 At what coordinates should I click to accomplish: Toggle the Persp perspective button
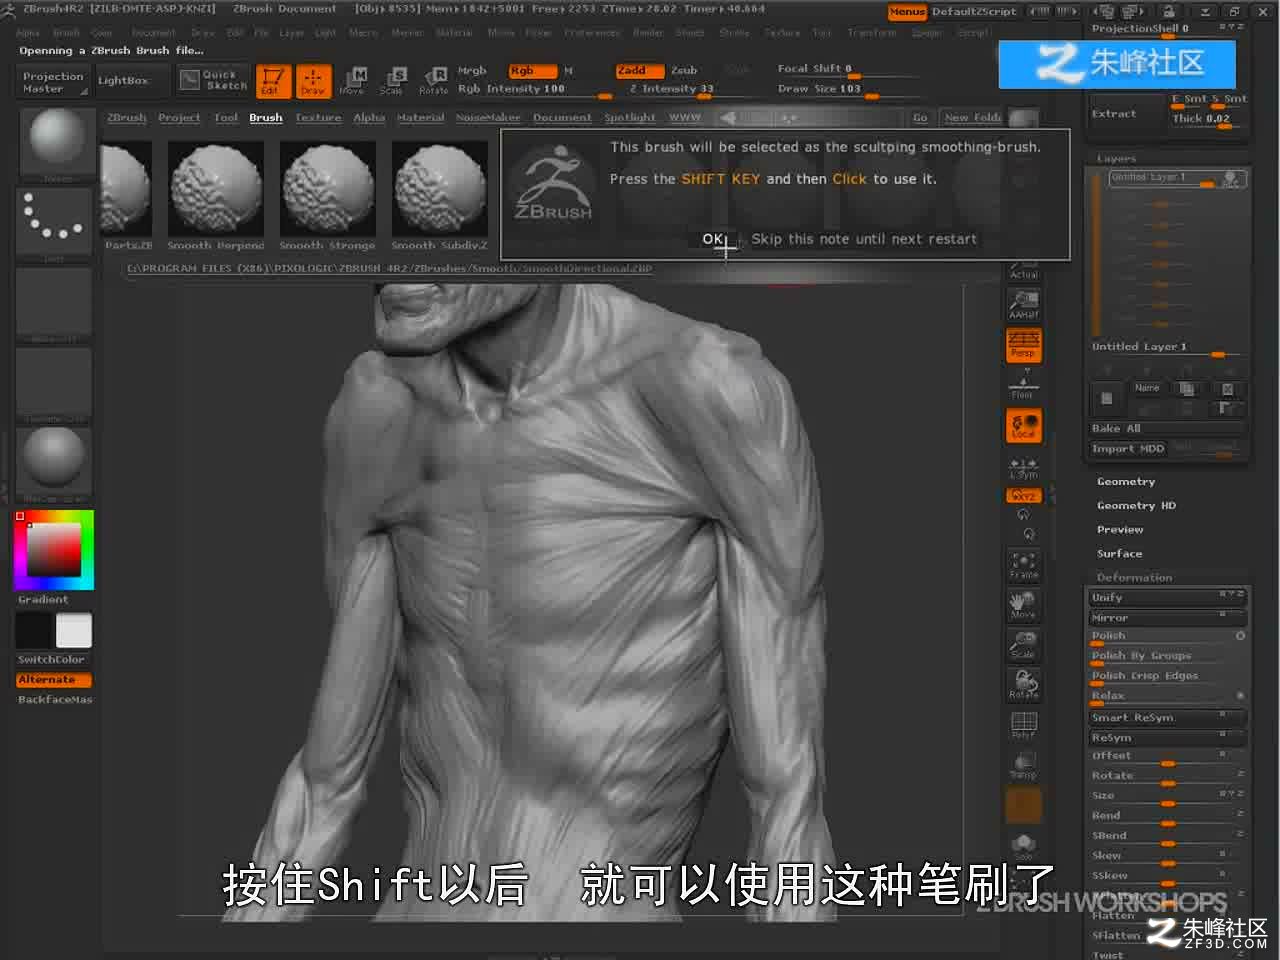1023,344
